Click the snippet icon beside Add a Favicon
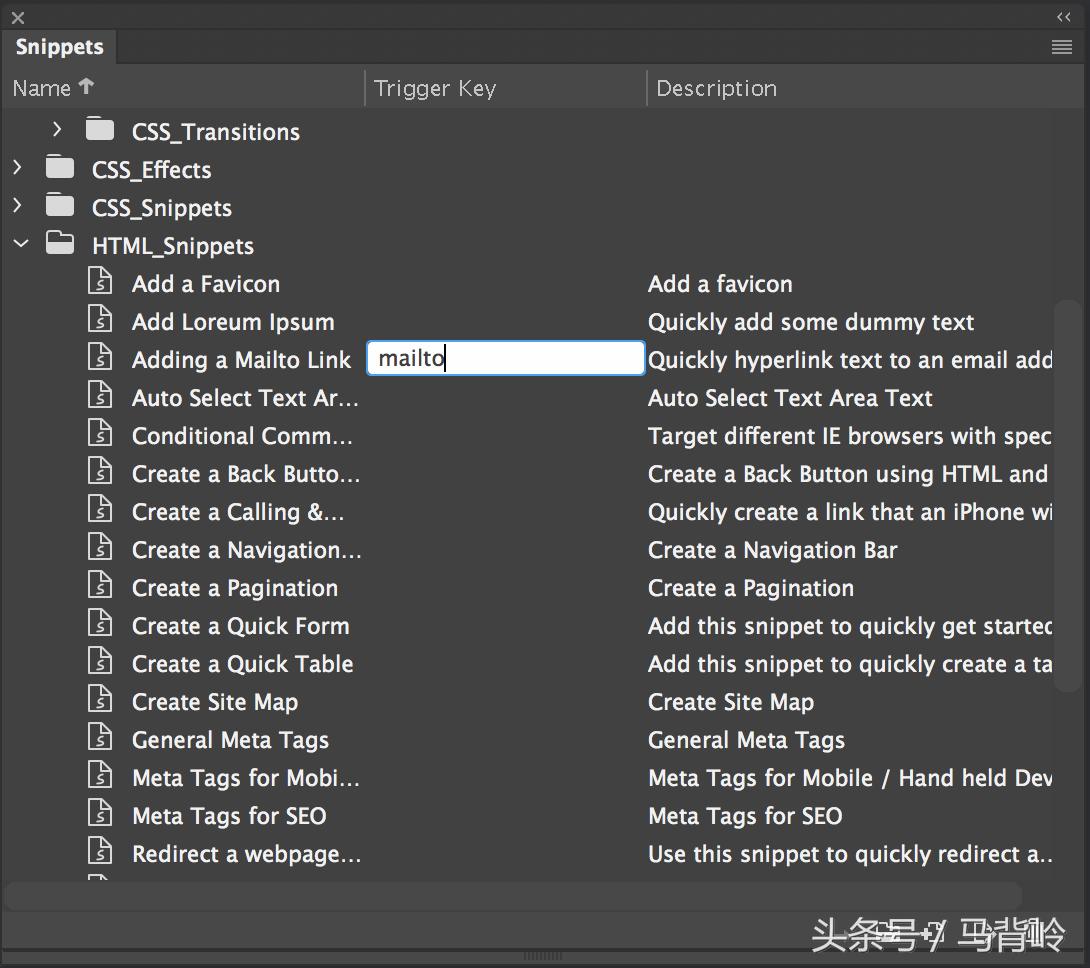Image resolution: width=1090 pixels, height=968 pixels. tap(100, 281)
